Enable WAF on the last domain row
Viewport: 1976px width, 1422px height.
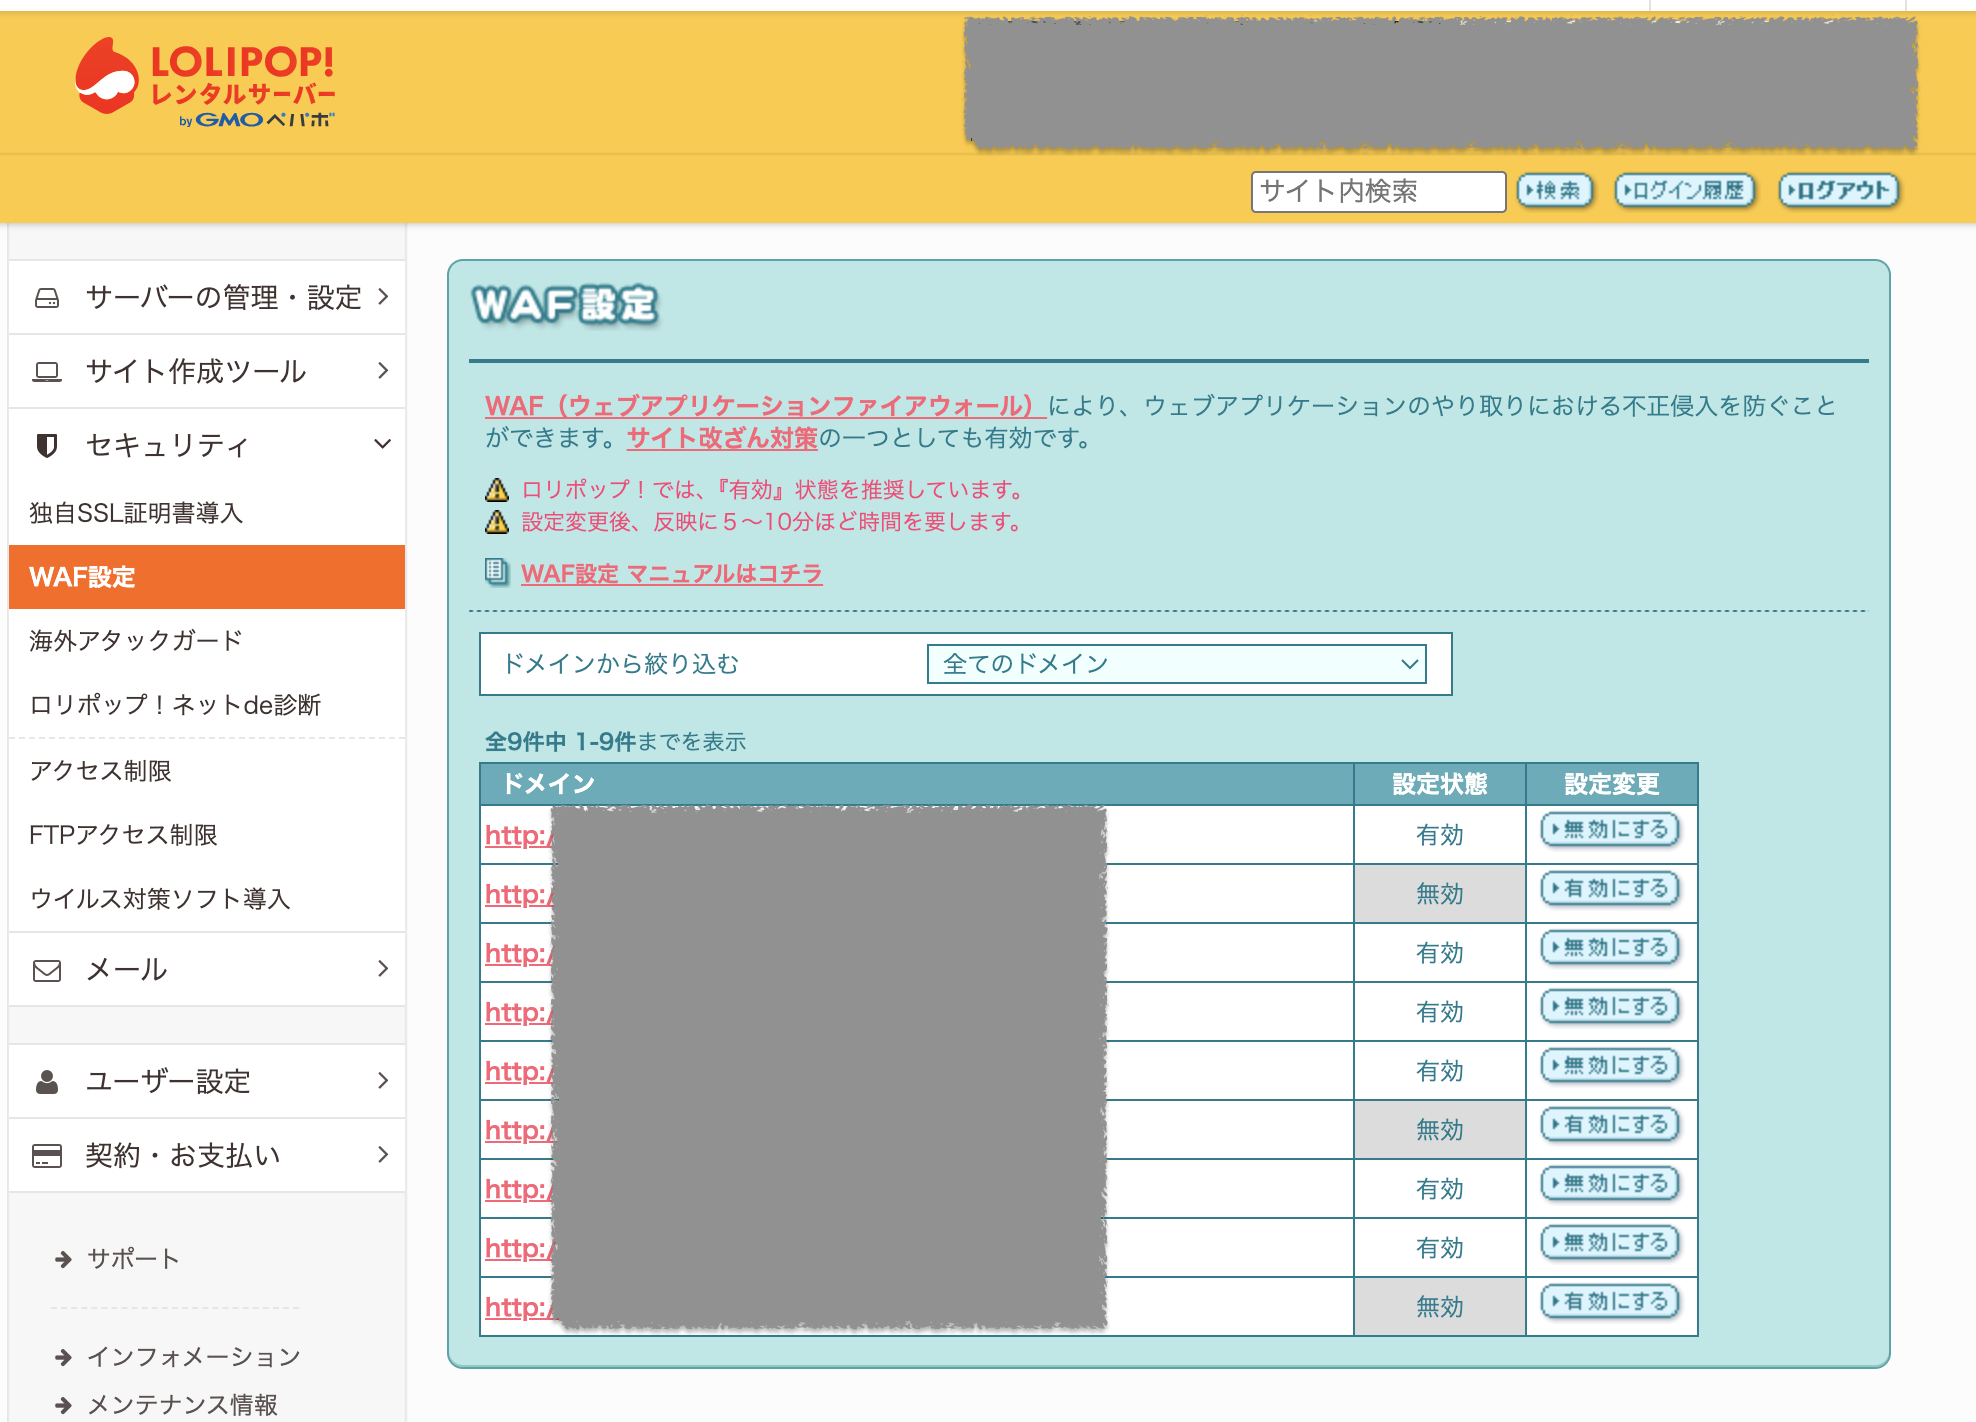1610,1301
